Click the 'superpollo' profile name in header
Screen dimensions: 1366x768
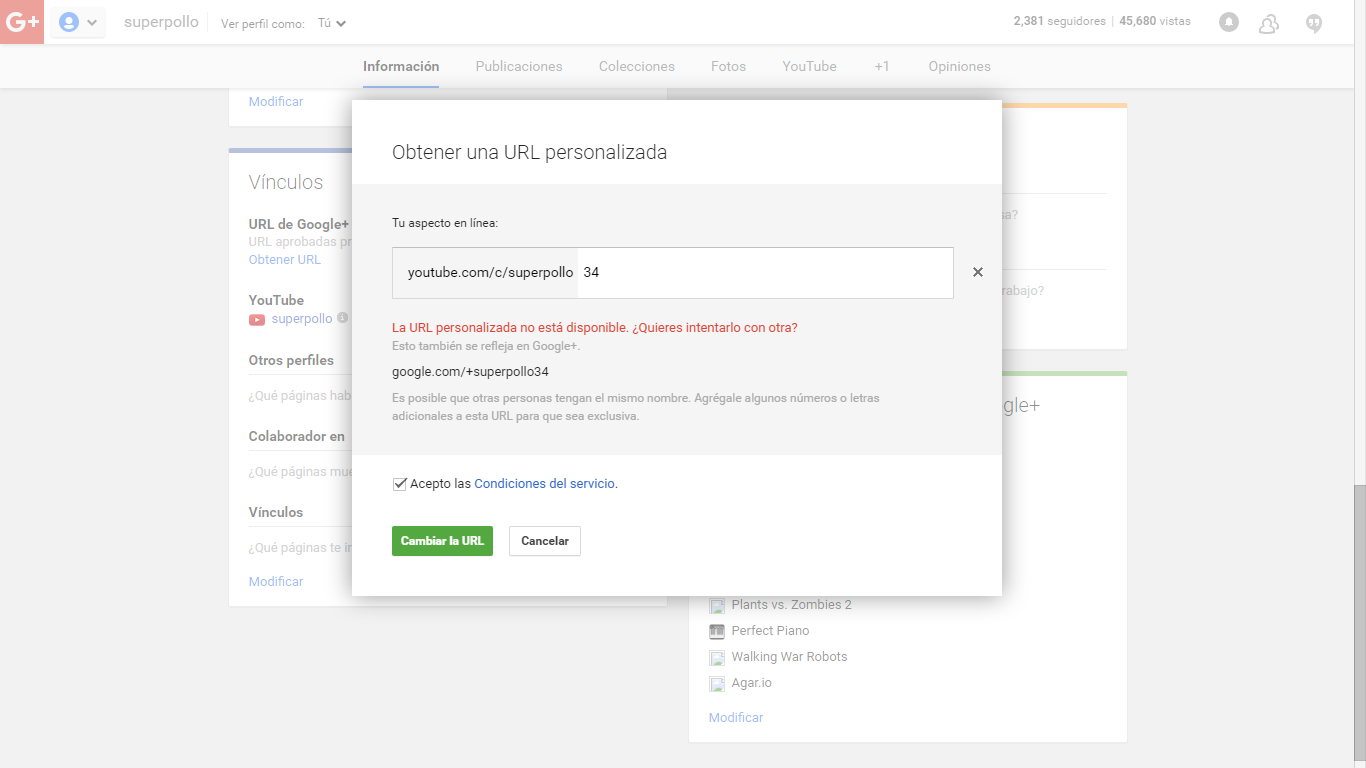tap(162, 22)
